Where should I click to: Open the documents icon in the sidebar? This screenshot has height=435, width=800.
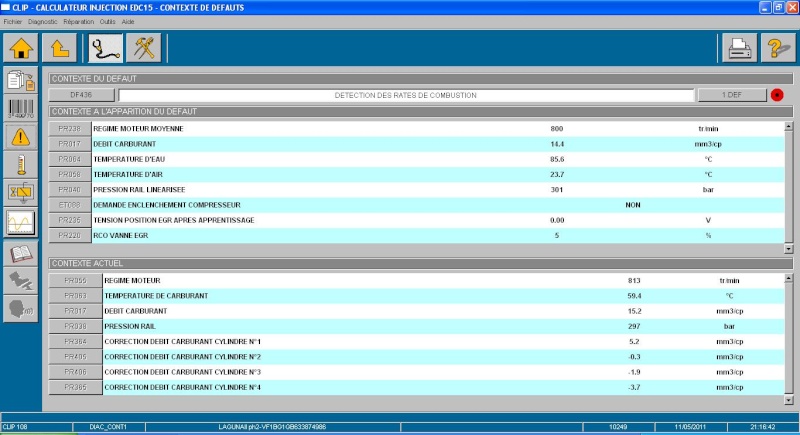(21, 81)
